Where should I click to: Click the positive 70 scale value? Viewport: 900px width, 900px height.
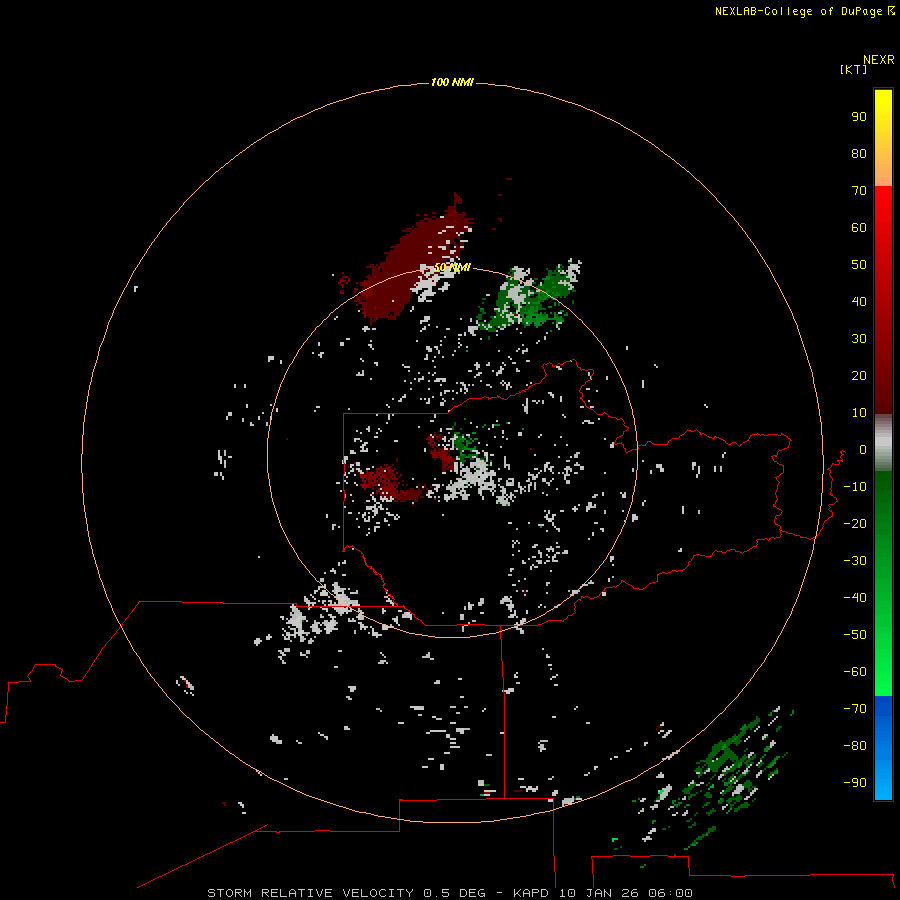859,191
